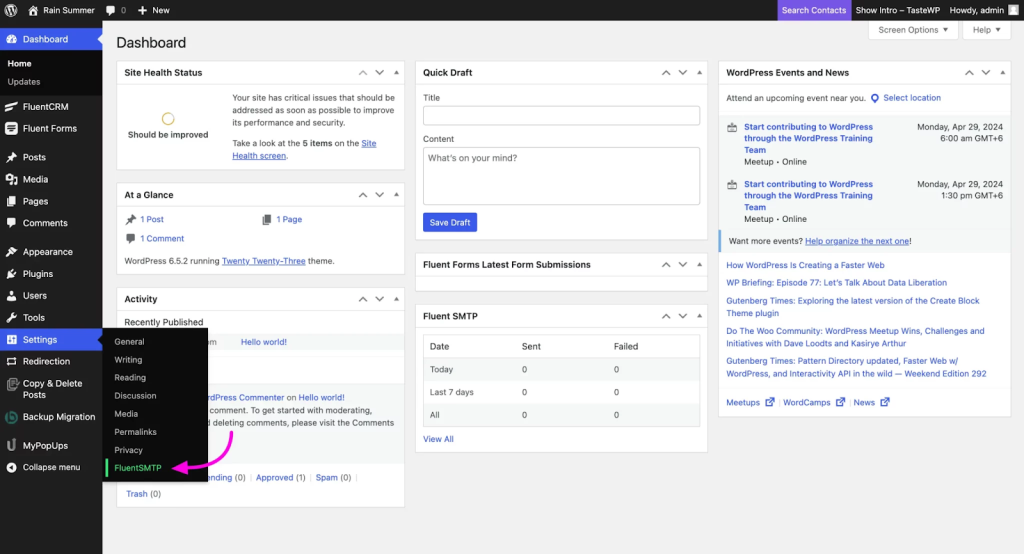Toggle the Fluent SMTP widget panel
Viewport: 1024px width, 554px height.
[x=699, y=317]
